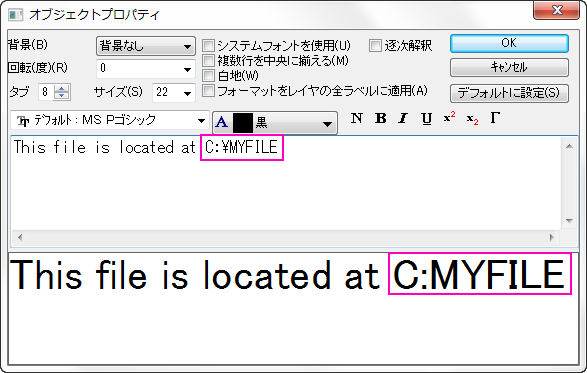The height and width of the screenshot is (373, 587).
Task: Click the preview text 'This file is located at'
Action: tap(195, 275)
